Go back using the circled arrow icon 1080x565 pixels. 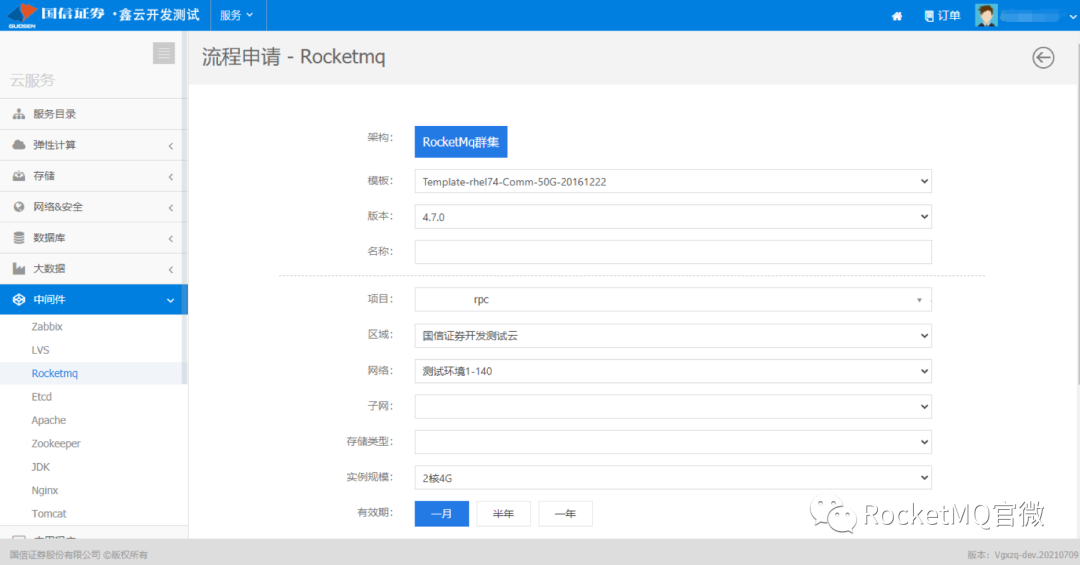point(1043,57)
